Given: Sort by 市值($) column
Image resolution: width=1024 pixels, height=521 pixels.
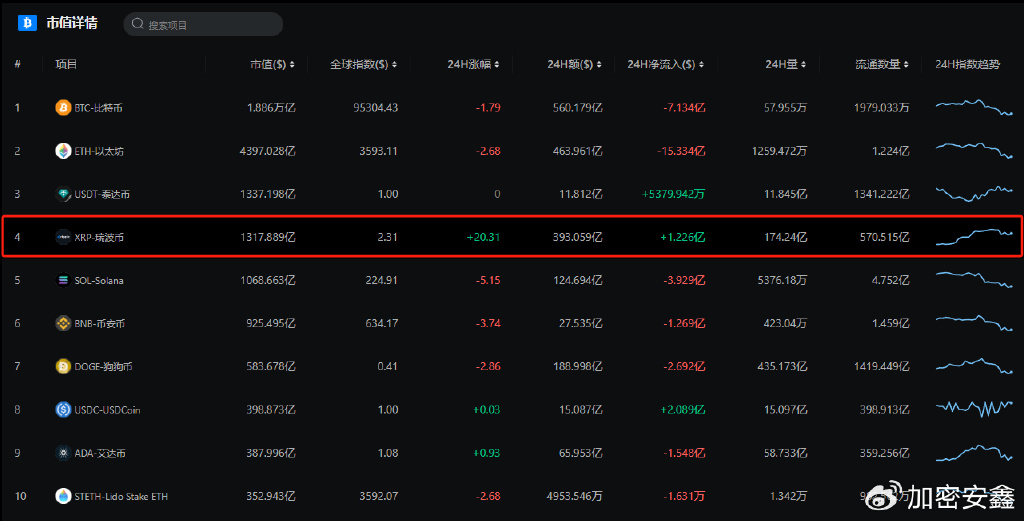Looking at the screenshot, I should coord(272,64).
